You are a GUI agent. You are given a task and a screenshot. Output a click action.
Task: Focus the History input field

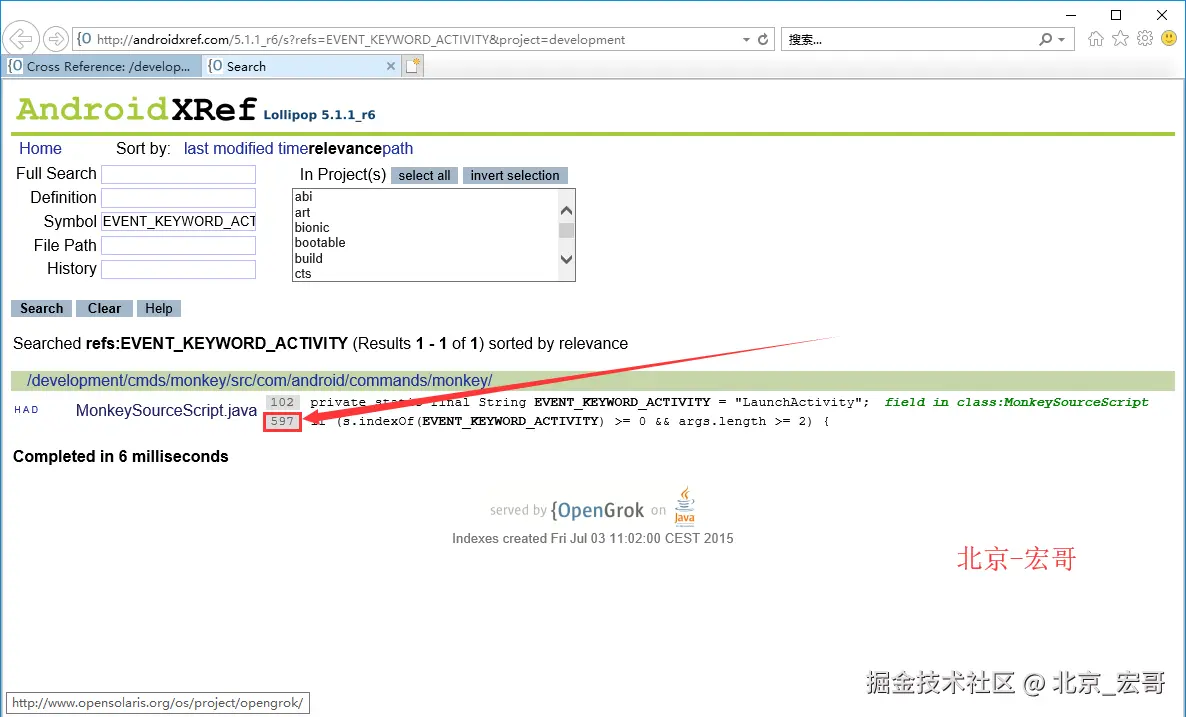(x=179, y=269)
